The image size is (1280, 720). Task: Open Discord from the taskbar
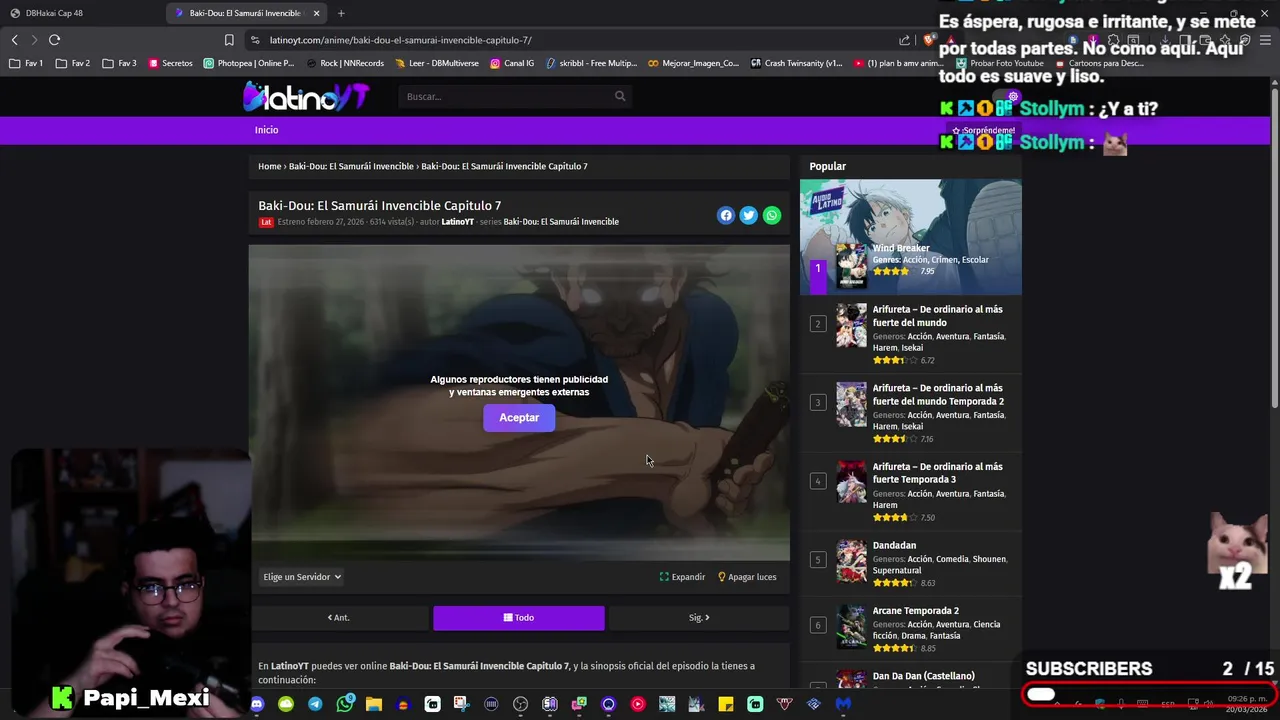(x=257, y=704)
